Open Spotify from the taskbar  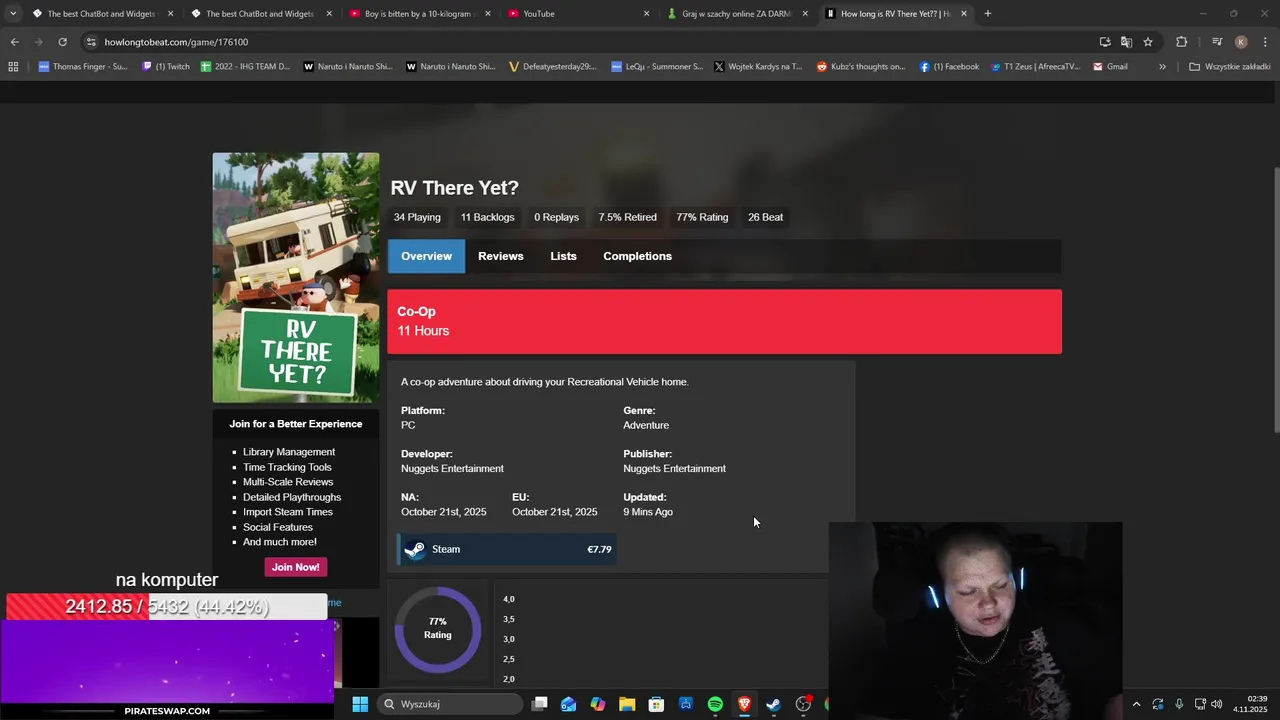coord(715,704)
